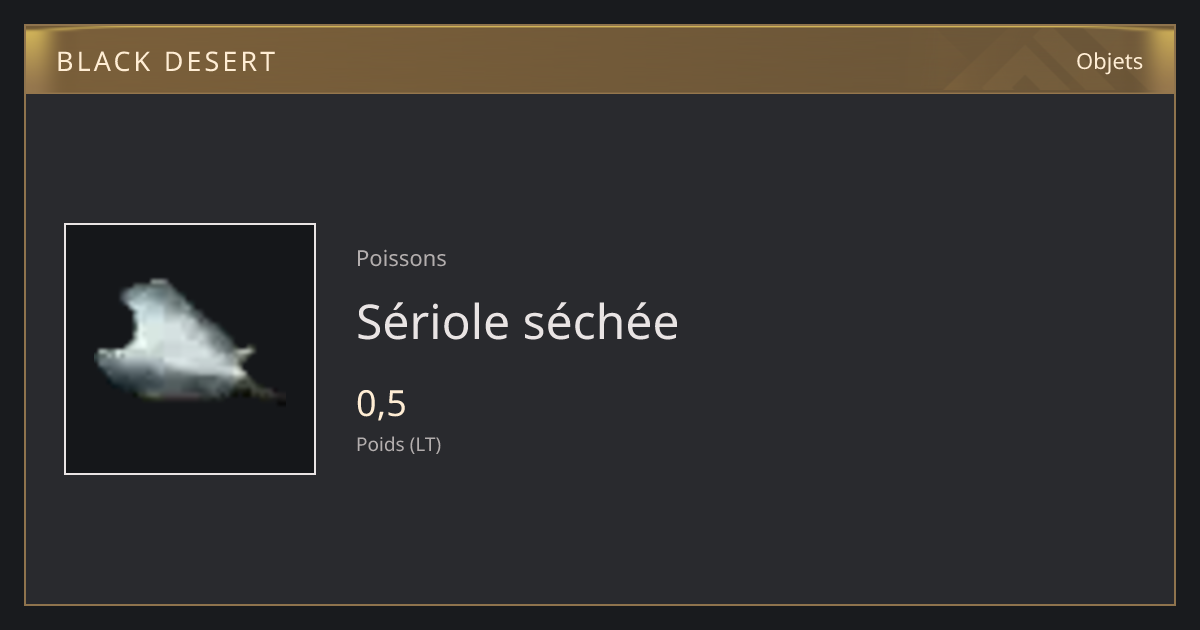Select the Poissons category label
The width and height of the screenshot is (1200, 630).
click(x=401, y=258)
